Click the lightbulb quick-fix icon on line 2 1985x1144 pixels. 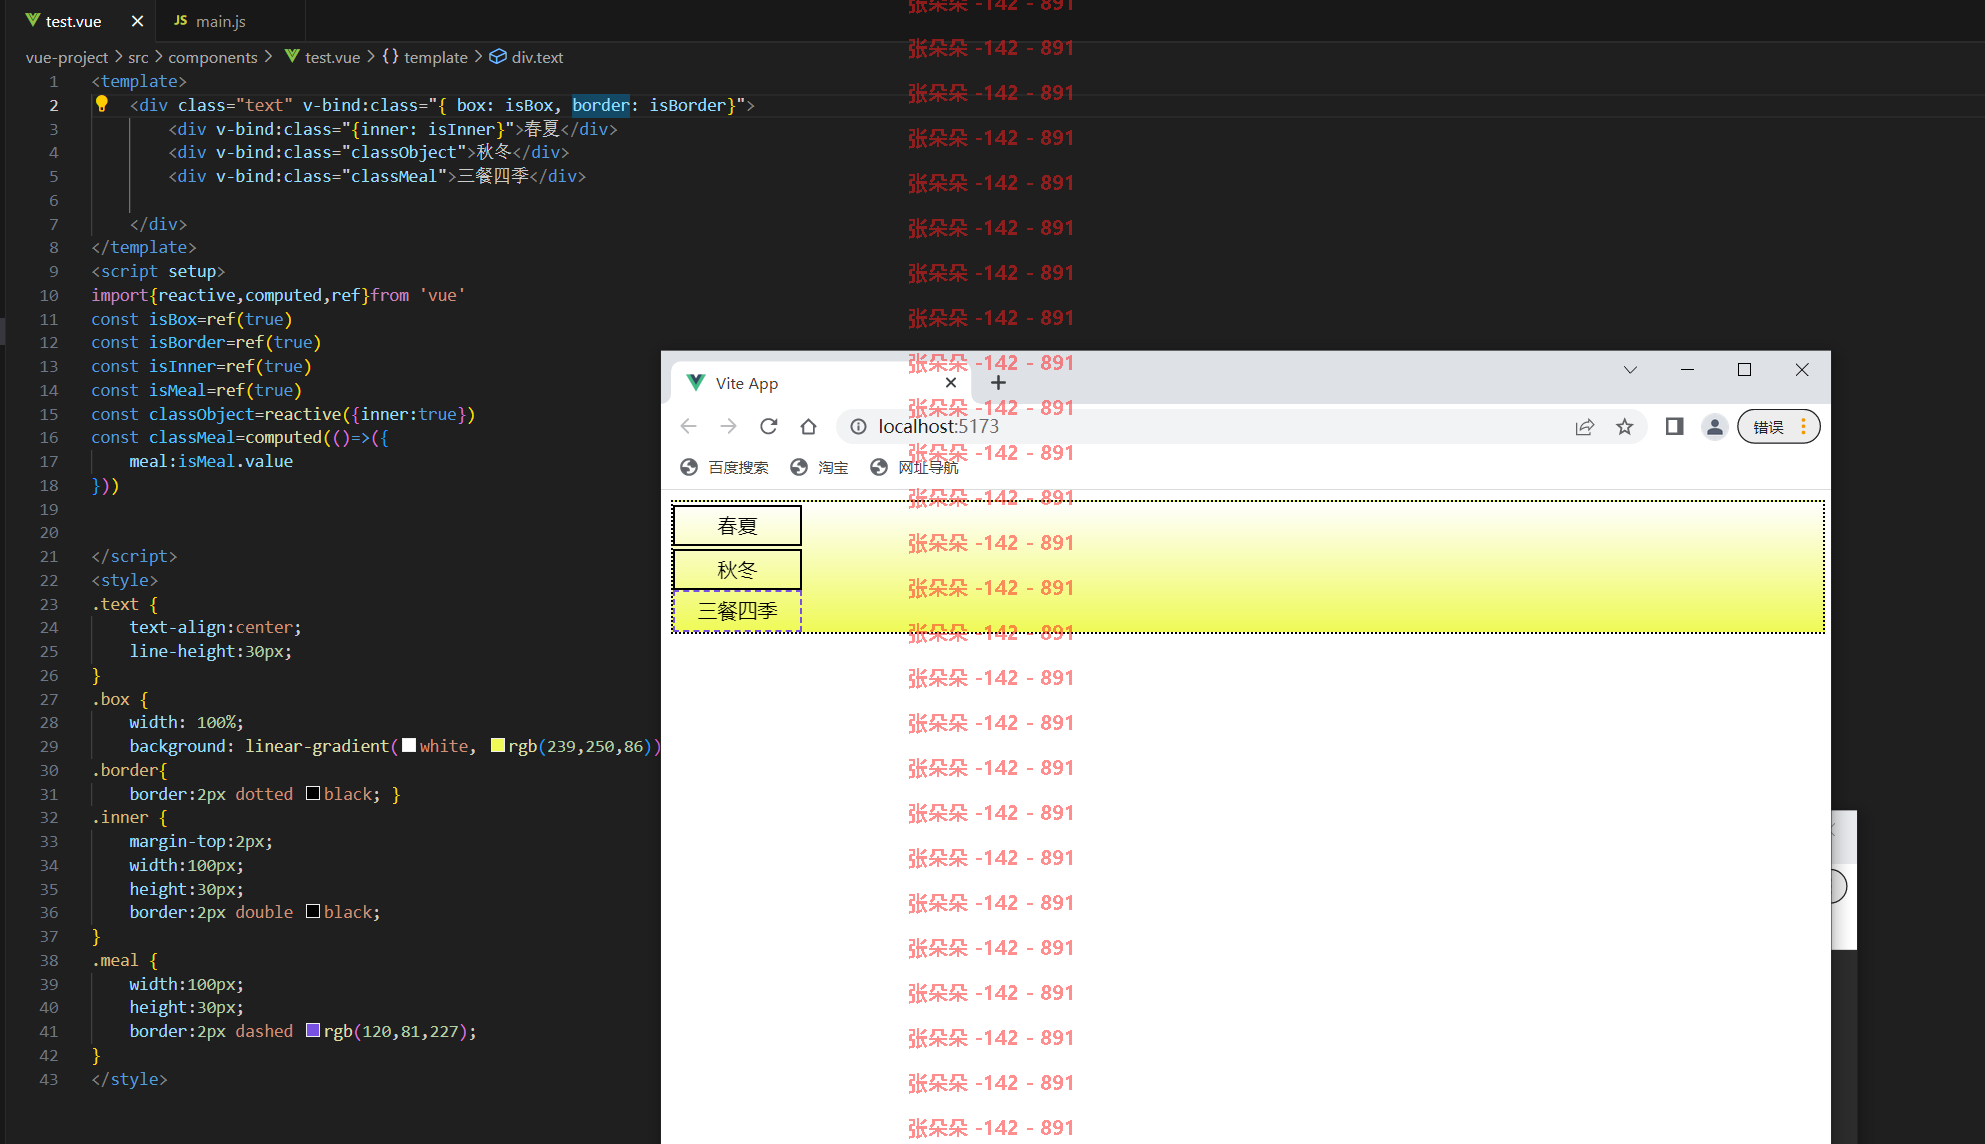pos(102,104)
